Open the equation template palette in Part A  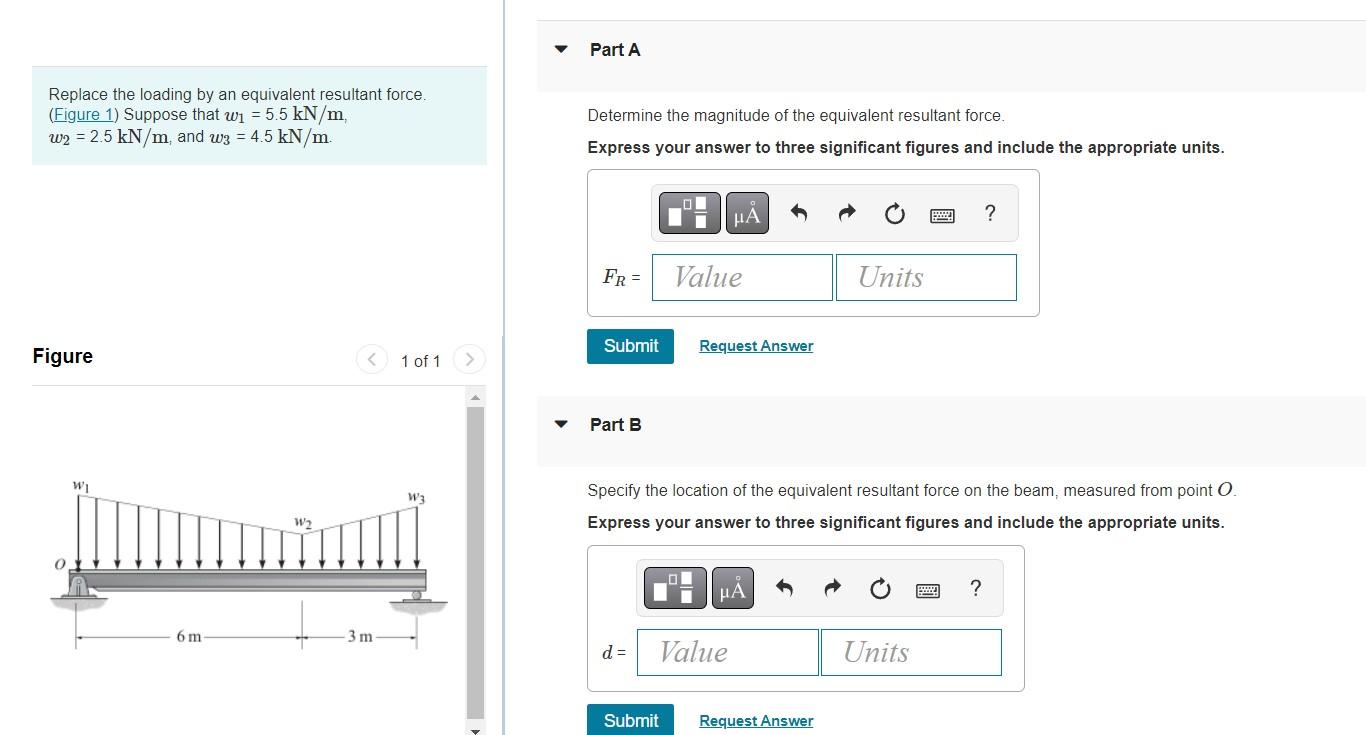(x=687, y=212)
